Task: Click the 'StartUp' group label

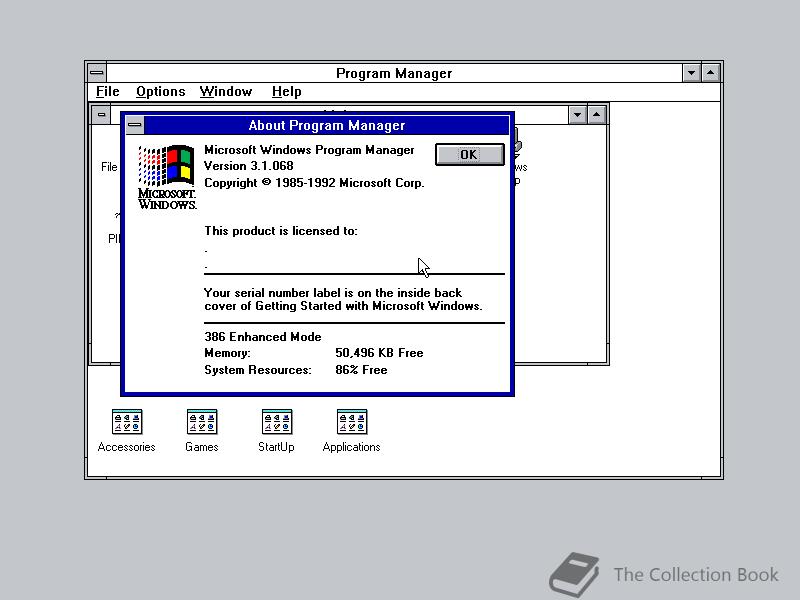Action: [x=276, y=447]
